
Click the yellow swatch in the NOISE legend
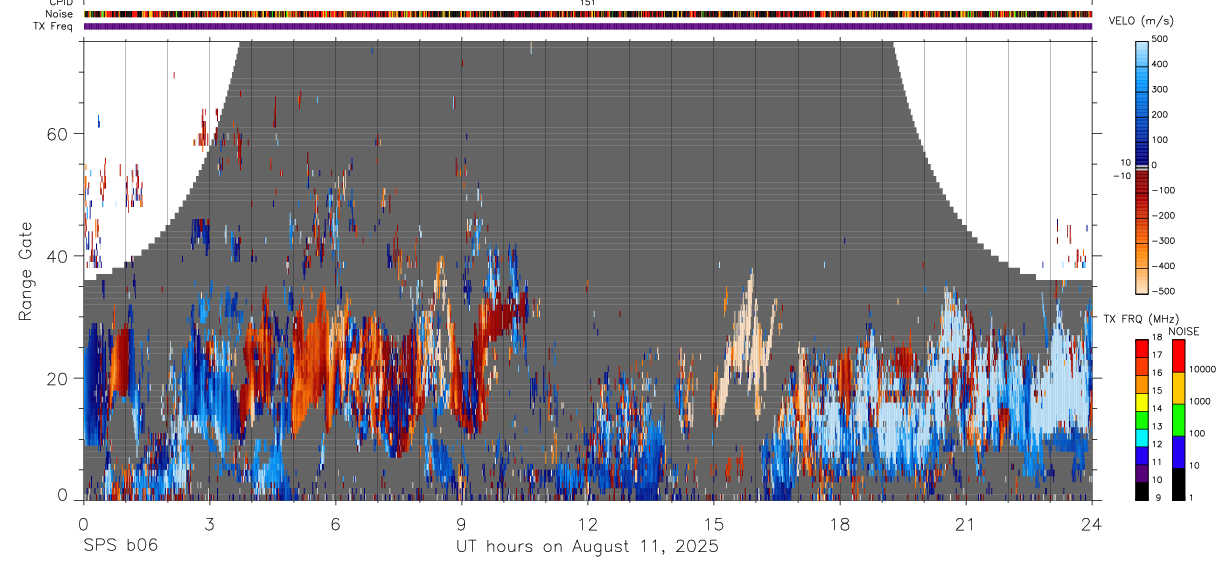pyautogui.click(x=1177, y=386)
